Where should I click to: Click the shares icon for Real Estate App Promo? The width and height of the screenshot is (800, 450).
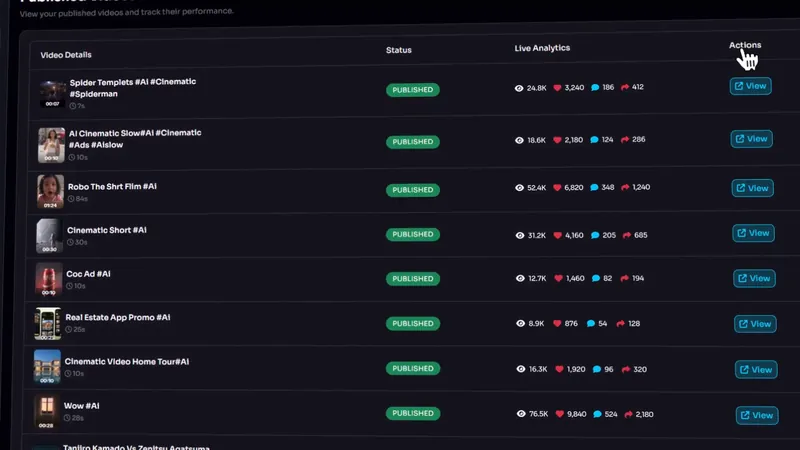621,323
